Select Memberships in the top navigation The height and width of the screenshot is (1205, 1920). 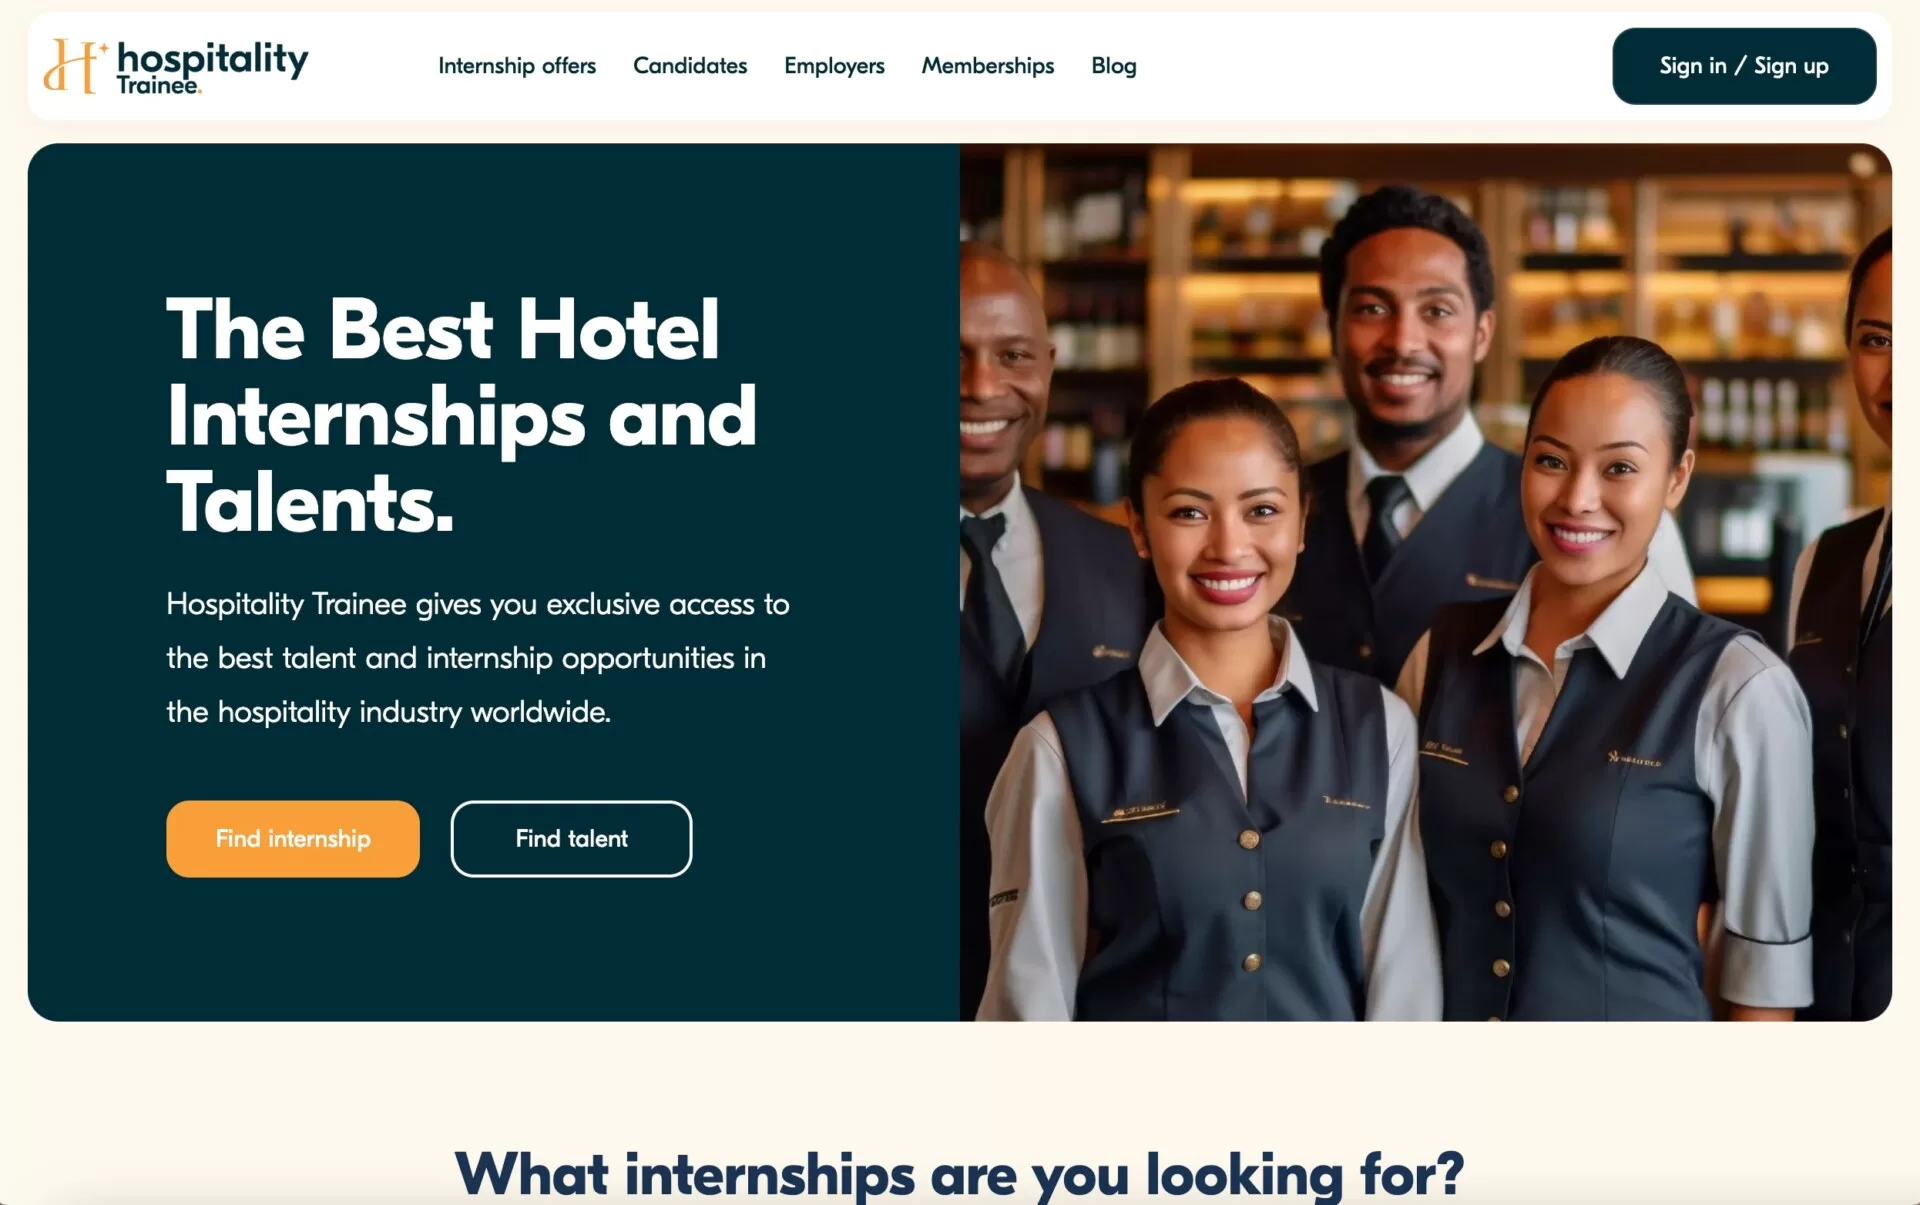point(988,66)
